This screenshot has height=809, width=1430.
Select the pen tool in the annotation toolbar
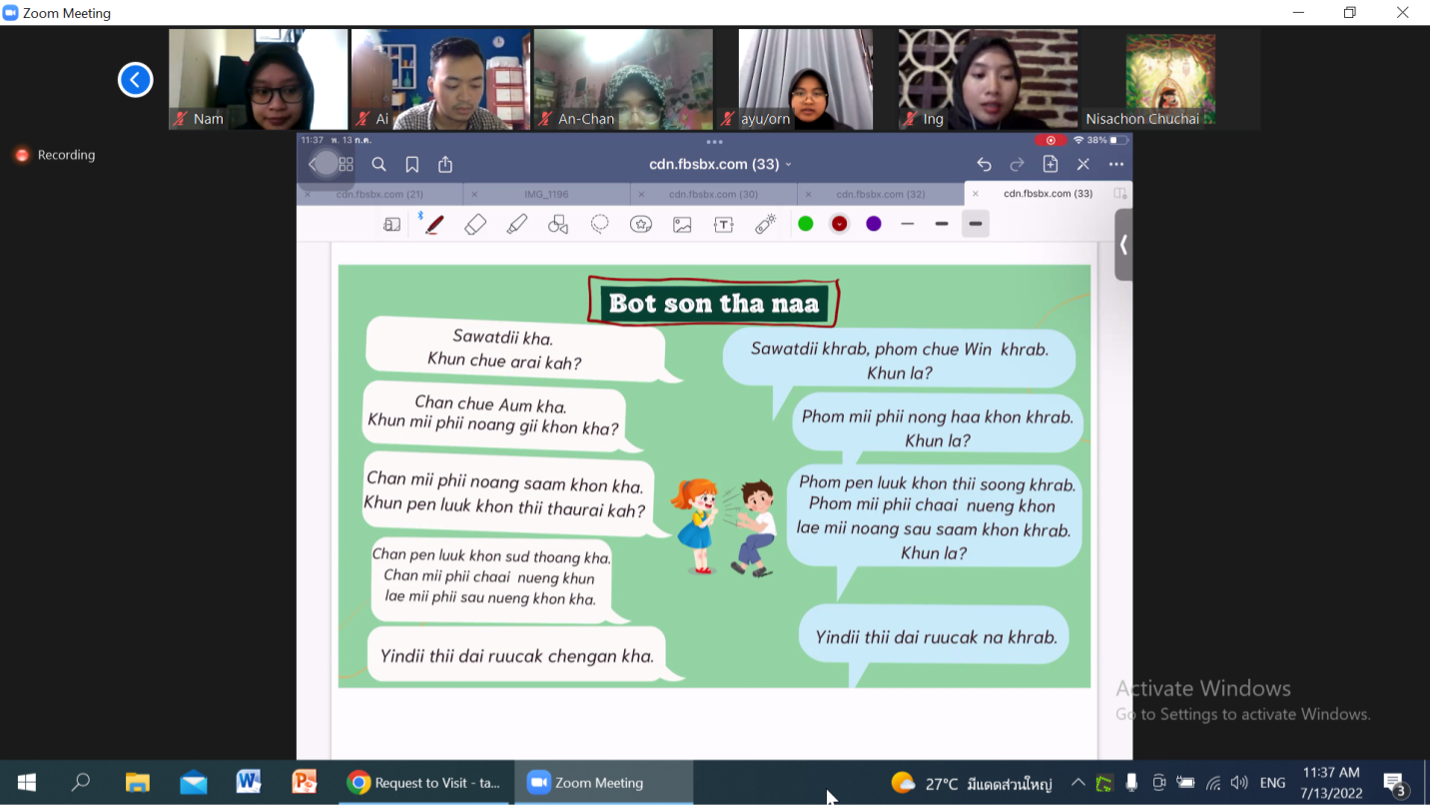(434, 225)
